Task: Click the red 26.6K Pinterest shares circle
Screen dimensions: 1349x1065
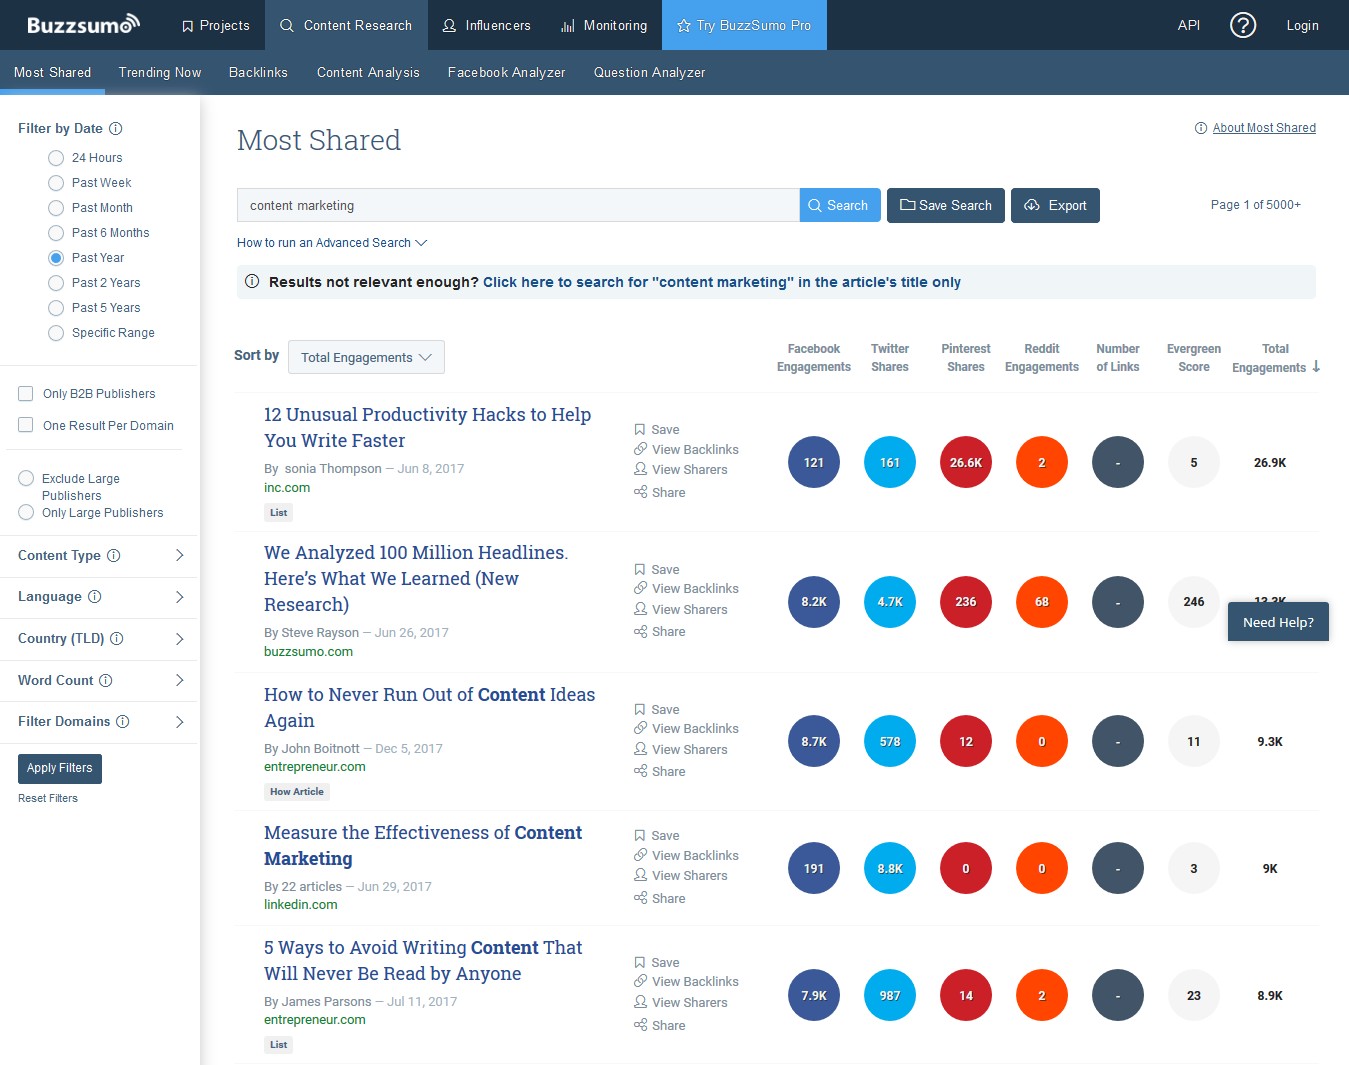Action: tap(966, 463)
